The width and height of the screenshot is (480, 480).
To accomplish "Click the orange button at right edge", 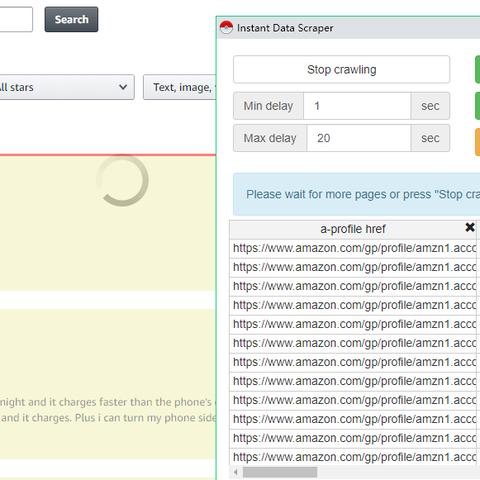I will (477, 142).
